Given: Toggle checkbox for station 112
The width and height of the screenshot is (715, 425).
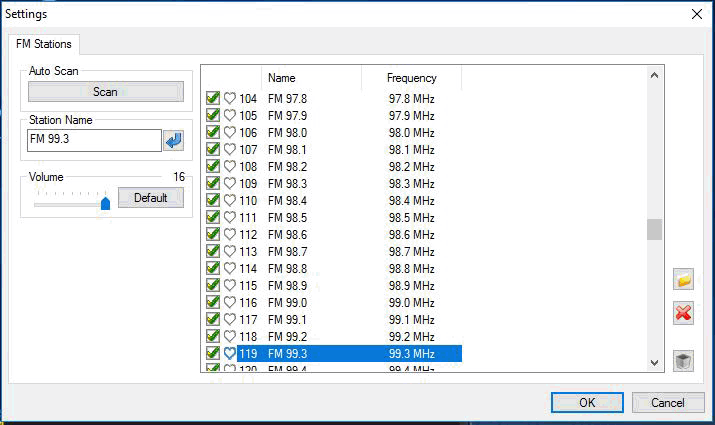Looking at the screenshot, I should point(212,234).
